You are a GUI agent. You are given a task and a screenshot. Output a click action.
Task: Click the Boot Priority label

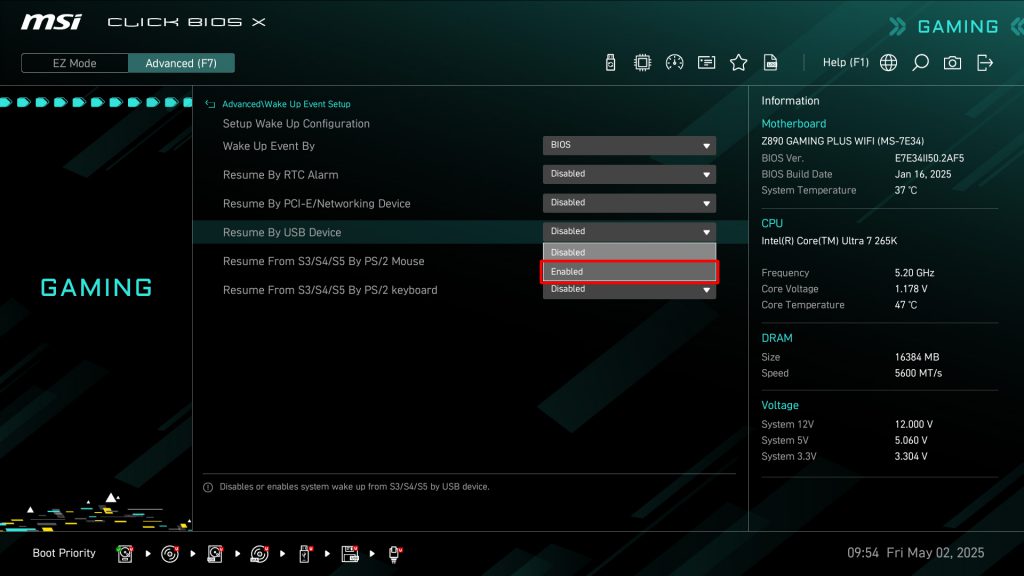(64, 553)
